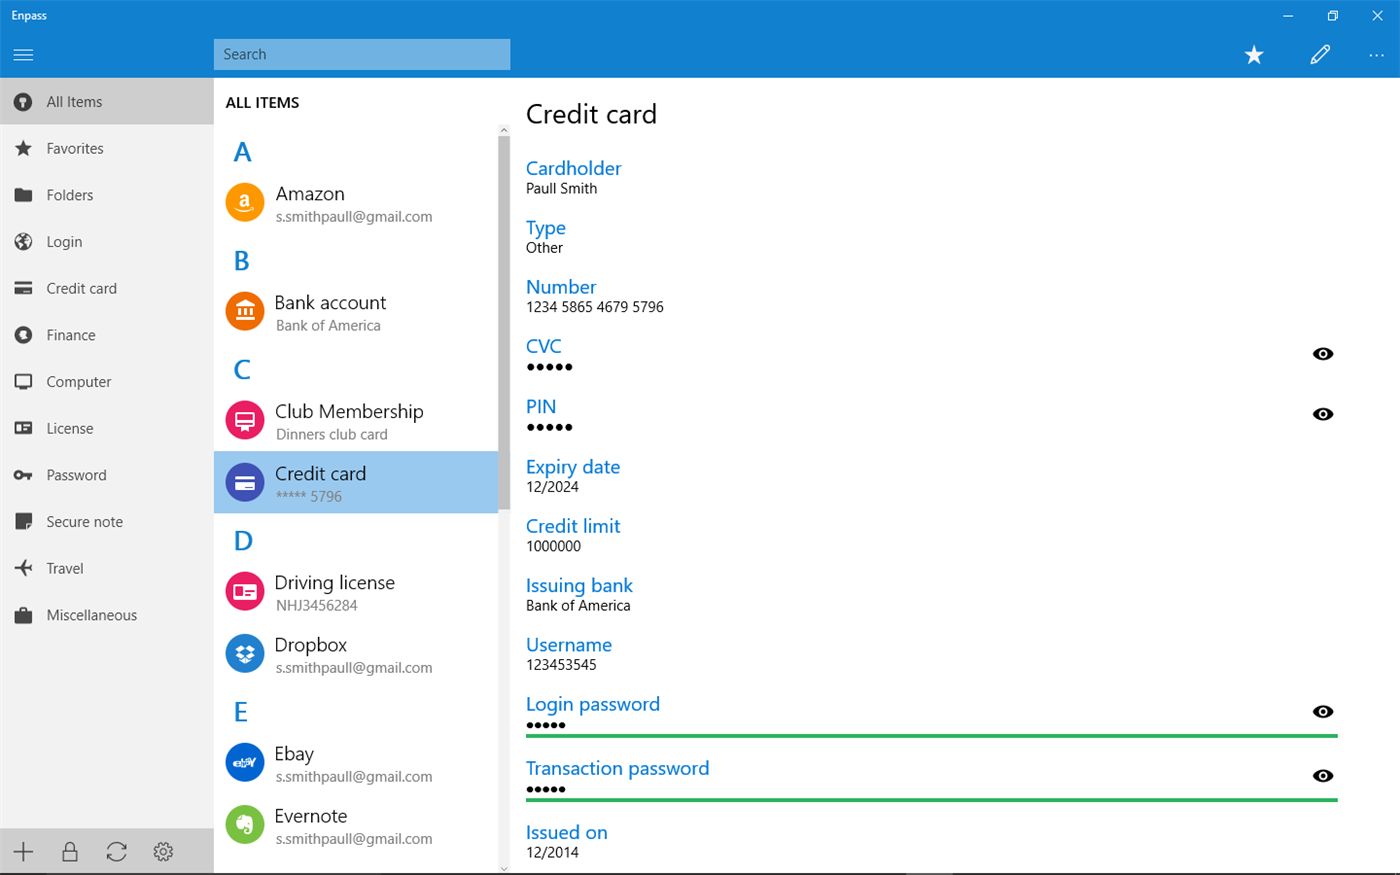Select the Dropbox entry
1400x875 pixels.
[340, 654]
